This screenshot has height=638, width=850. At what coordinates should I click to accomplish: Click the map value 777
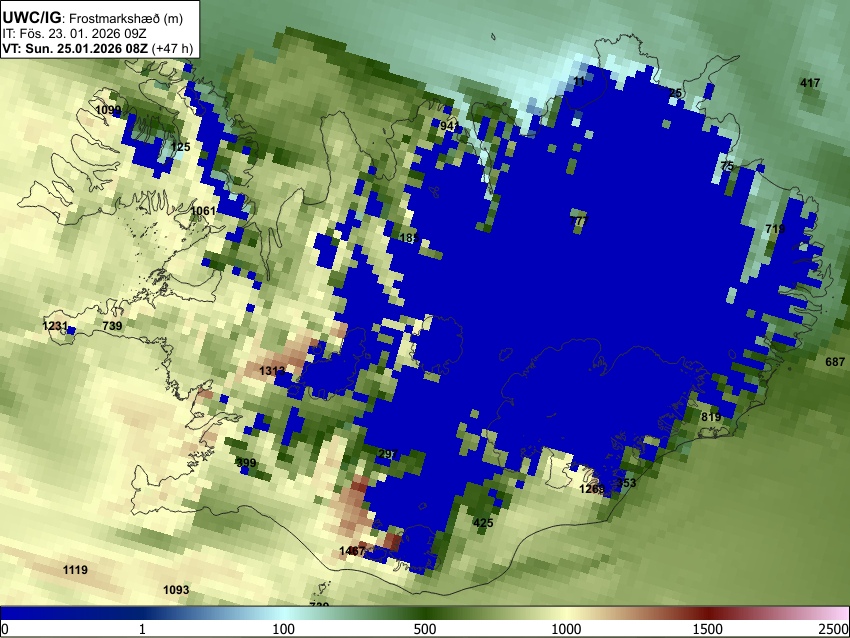pos(579,221)
